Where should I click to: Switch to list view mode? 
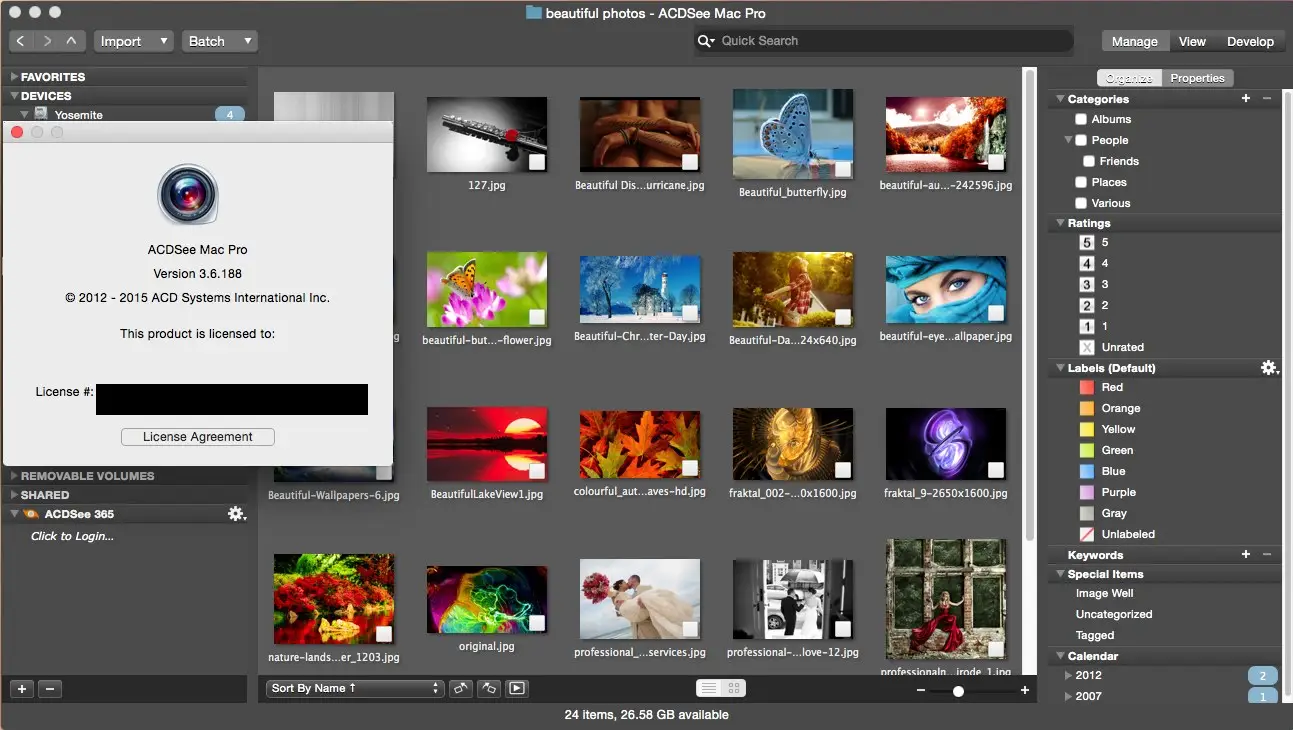click(x=708, y=688)
